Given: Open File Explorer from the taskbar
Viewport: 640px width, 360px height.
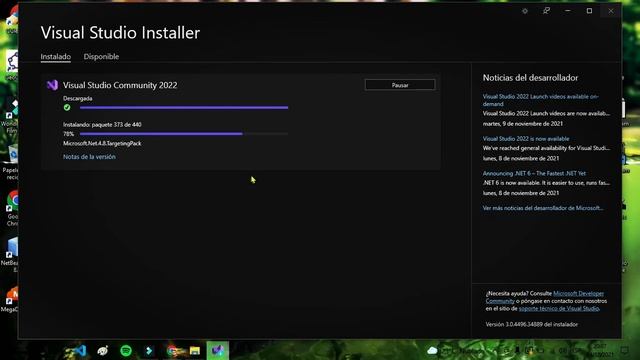Looking at the screenshot, I should pos(195,351).
